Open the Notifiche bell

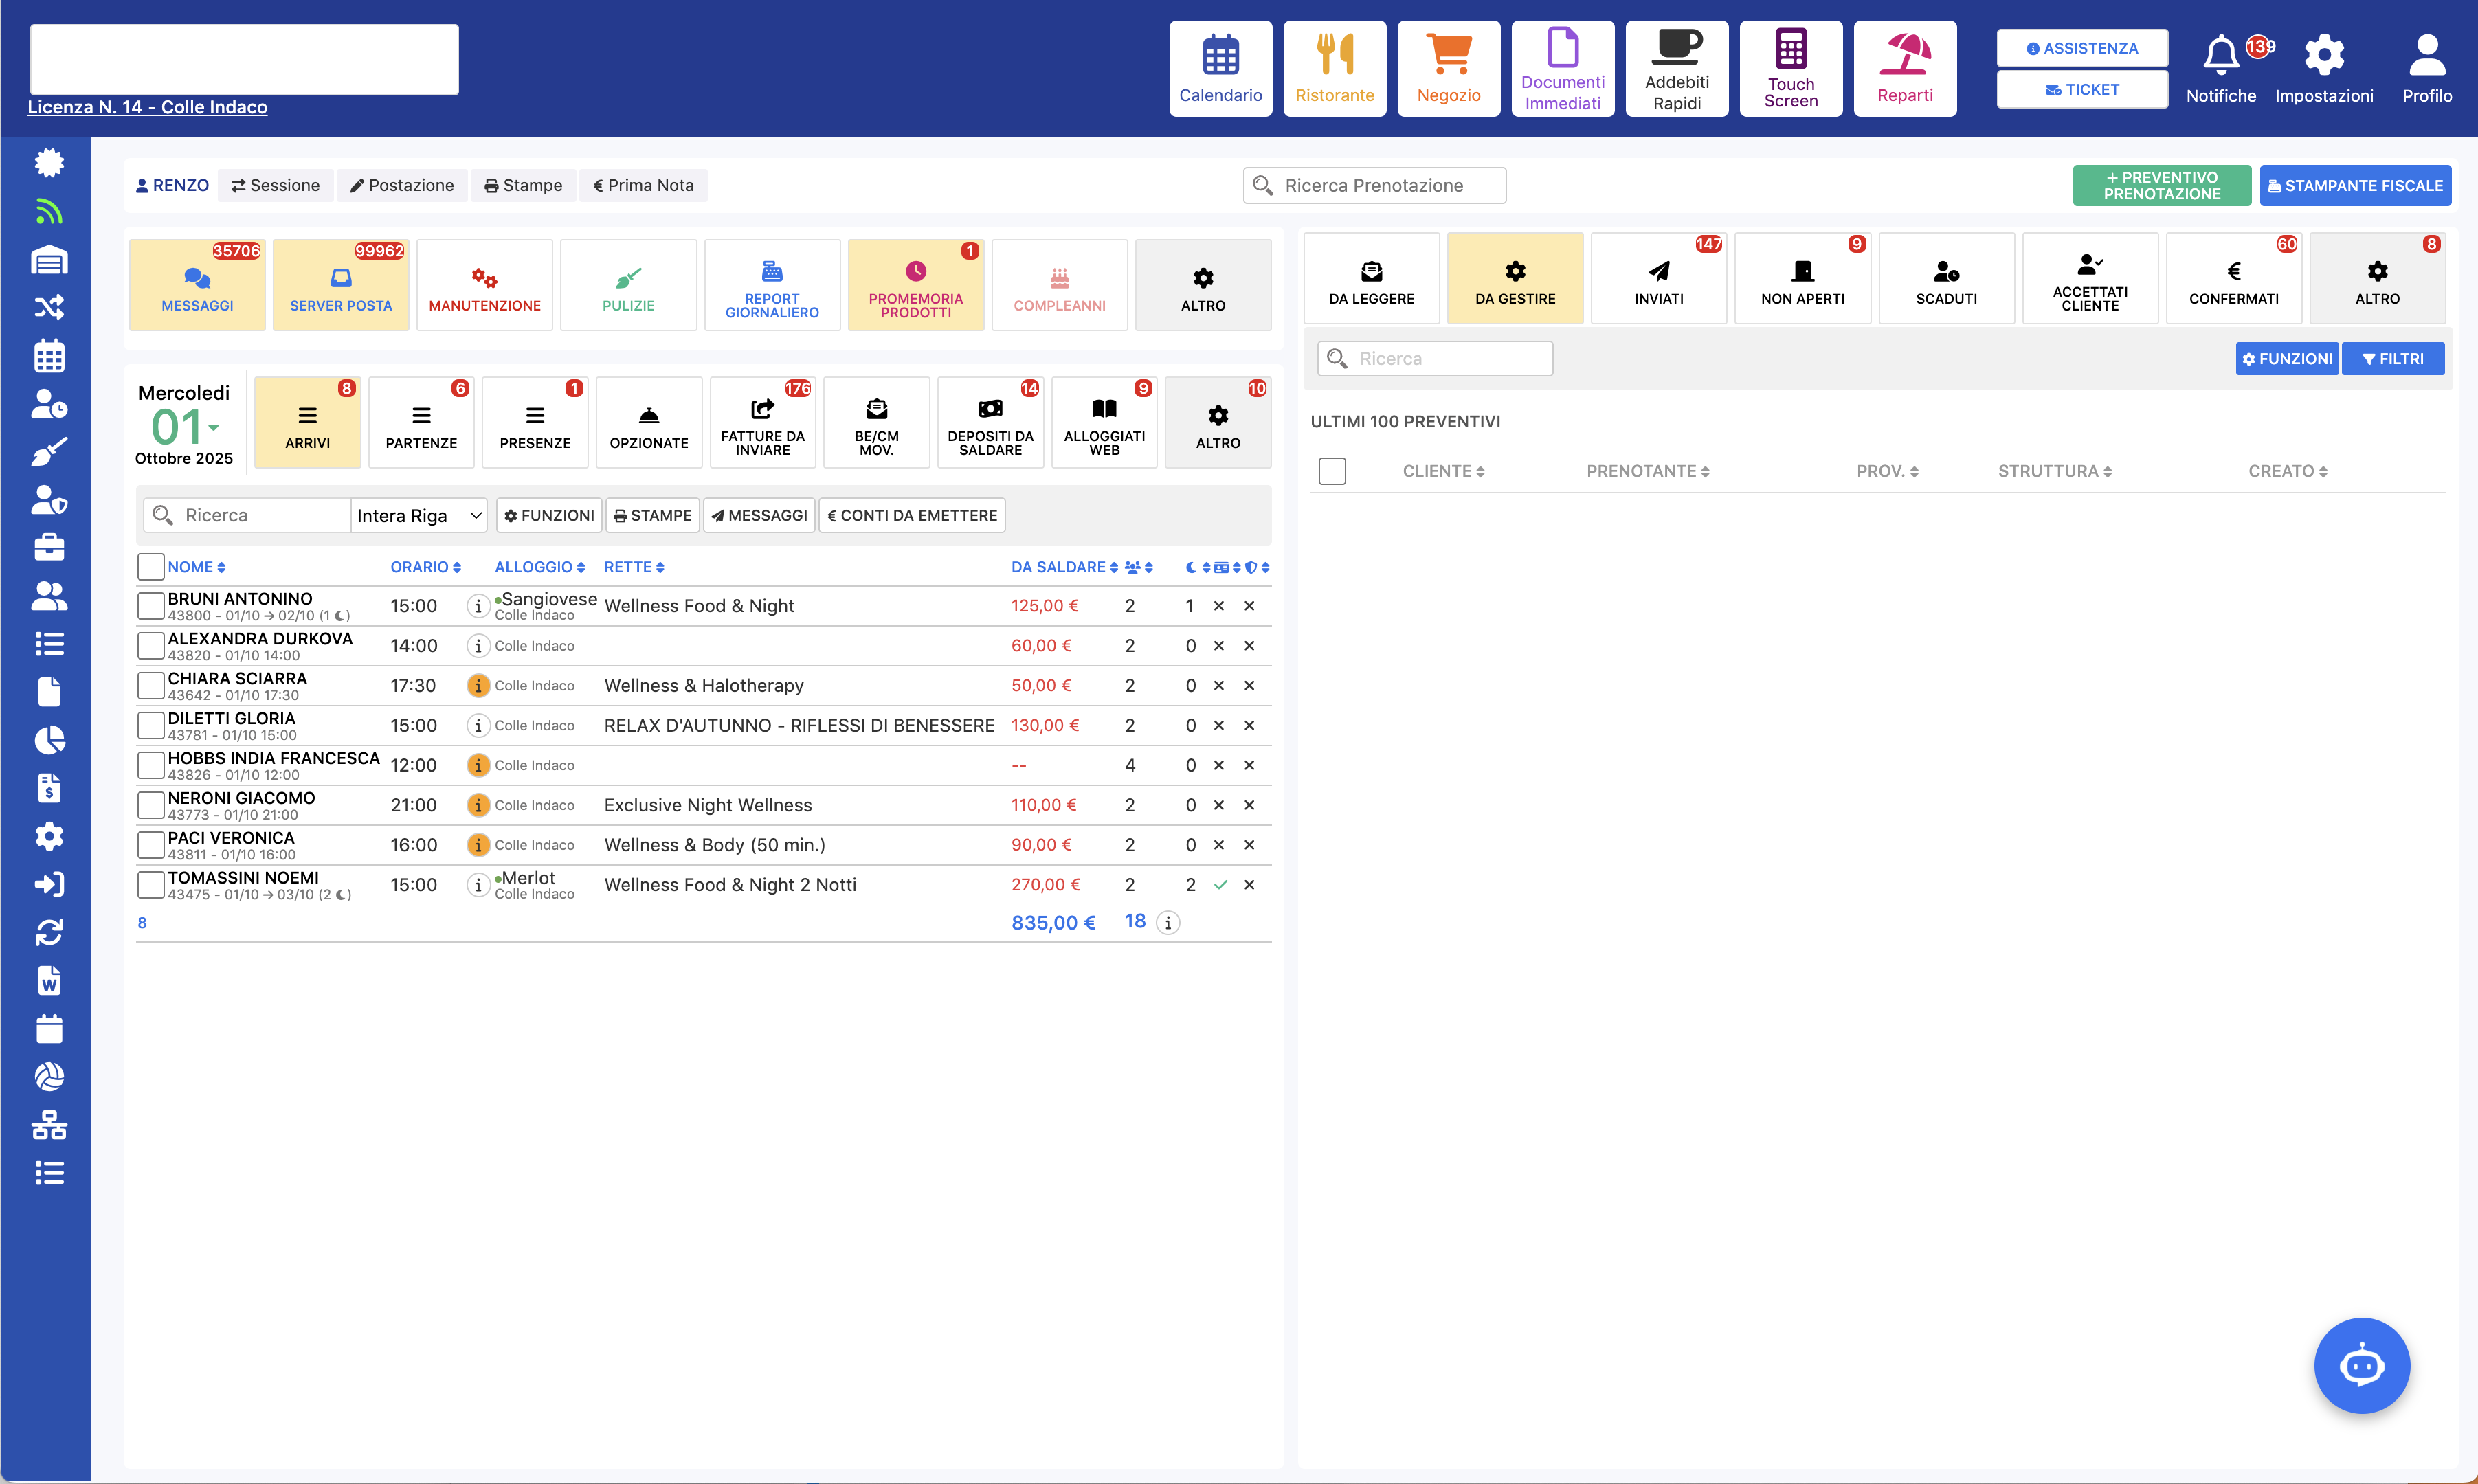[2220, 68]
